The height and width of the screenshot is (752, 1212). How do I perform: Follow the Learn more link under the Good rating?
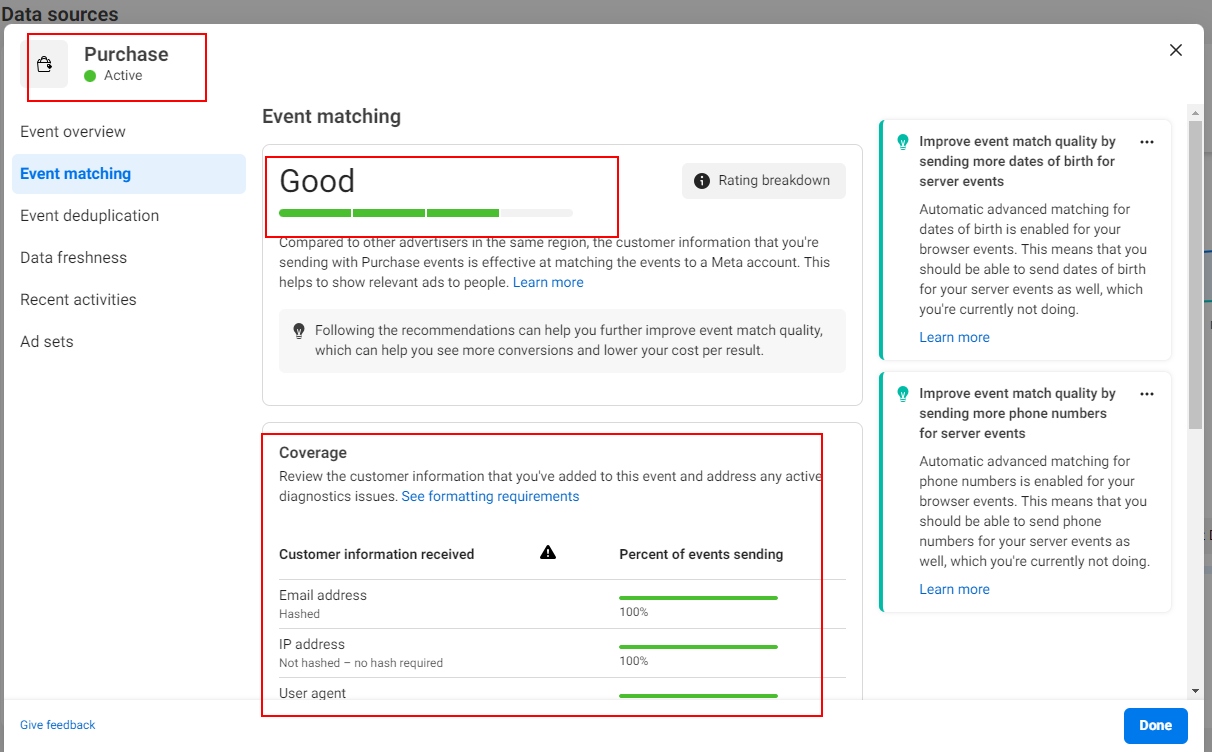click(548, 283)
